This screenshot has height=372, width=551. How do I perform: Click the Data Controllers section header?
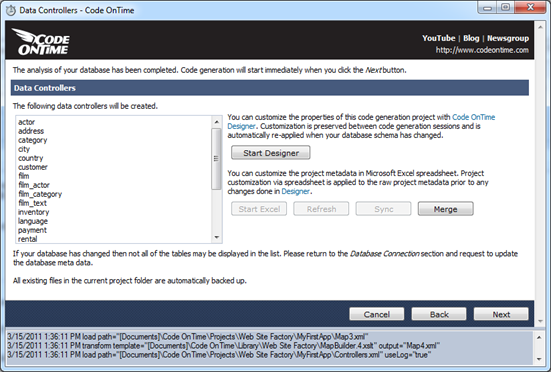(x=270, y=88)
